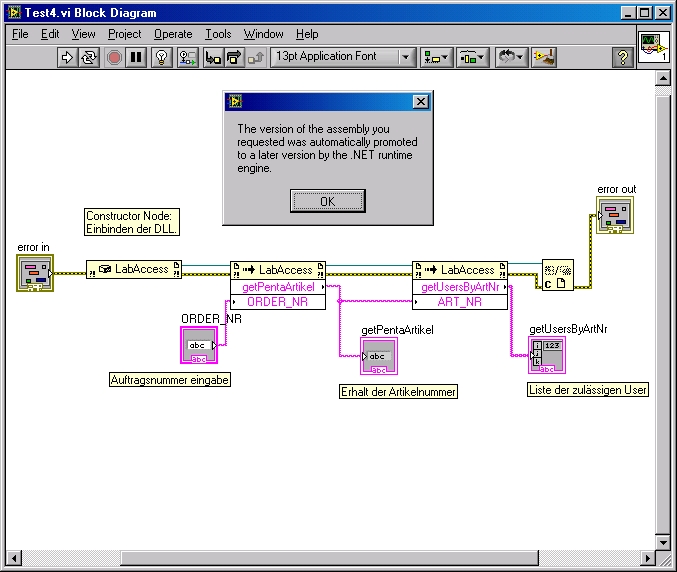Select the getPentaArtikel method row

(x=278, y=287)
